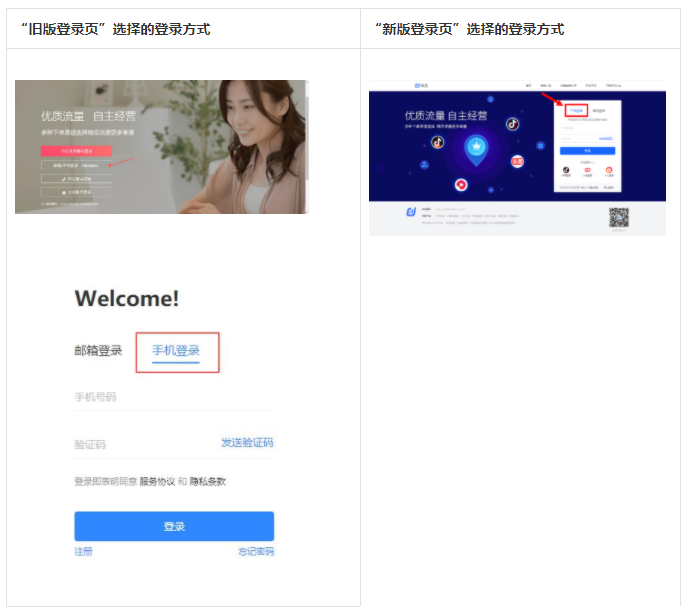689x616 pixels.
Task: Click the orange Huoshan login icon in new card
Action: tap(609, 170)
